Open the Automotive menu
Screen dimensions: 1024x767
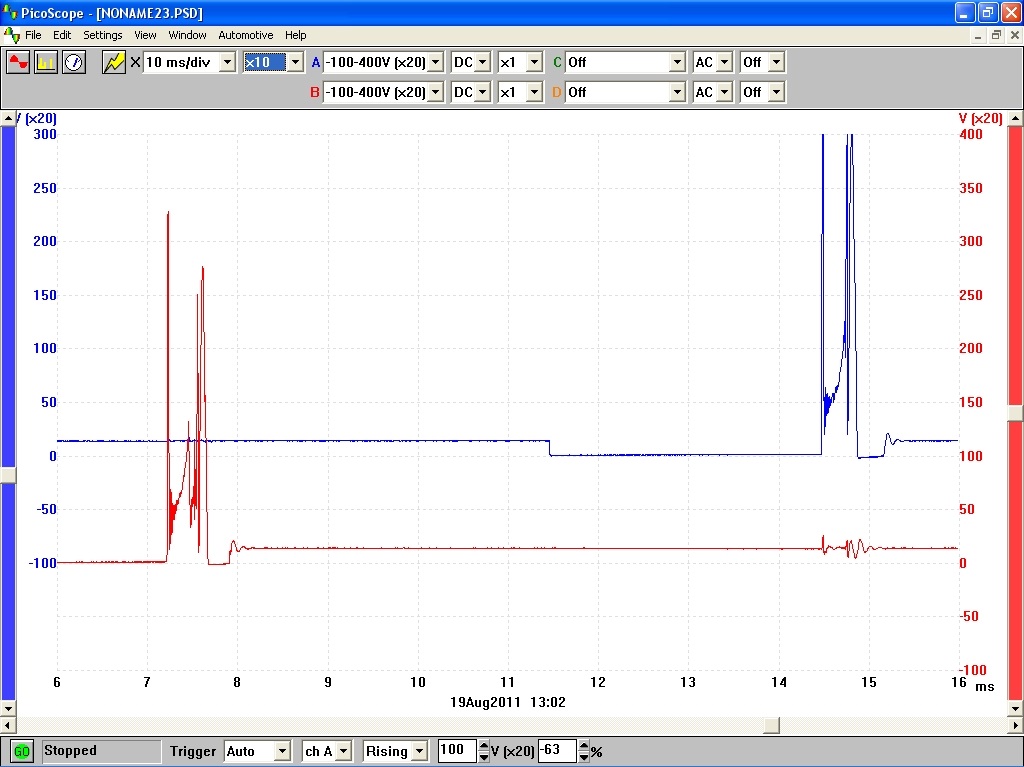245,35
